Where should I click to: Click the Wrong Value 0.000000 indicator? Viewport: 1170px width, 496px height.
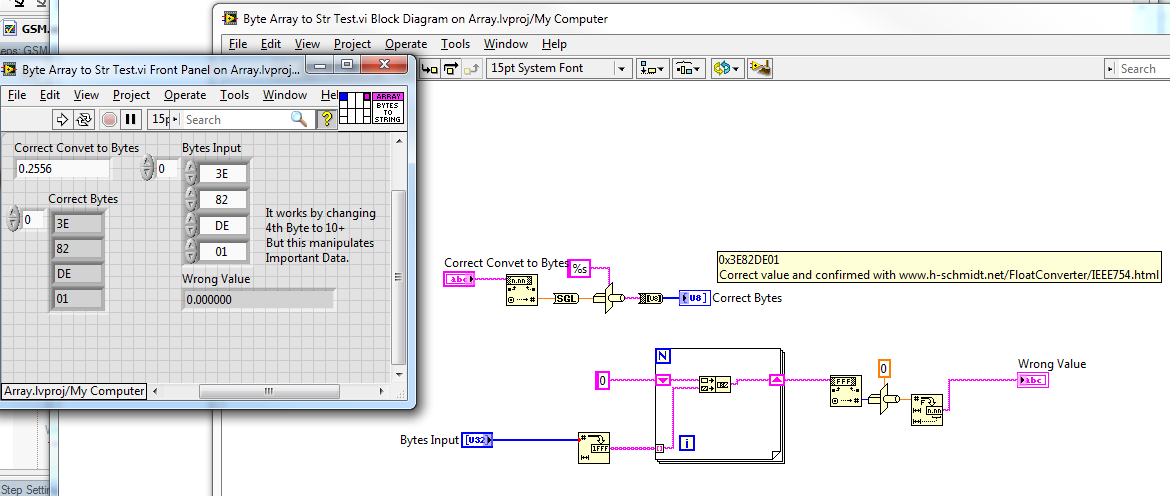[257, 298]
